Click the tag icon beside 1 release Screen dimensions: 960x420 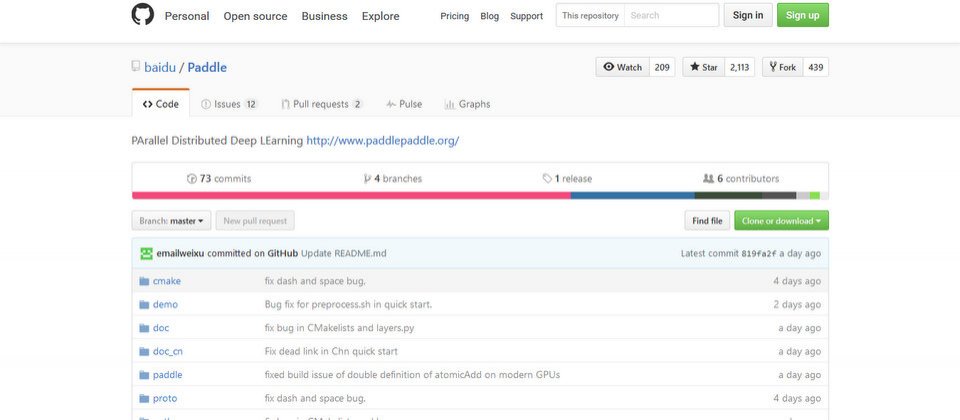(x=547, y=179)
